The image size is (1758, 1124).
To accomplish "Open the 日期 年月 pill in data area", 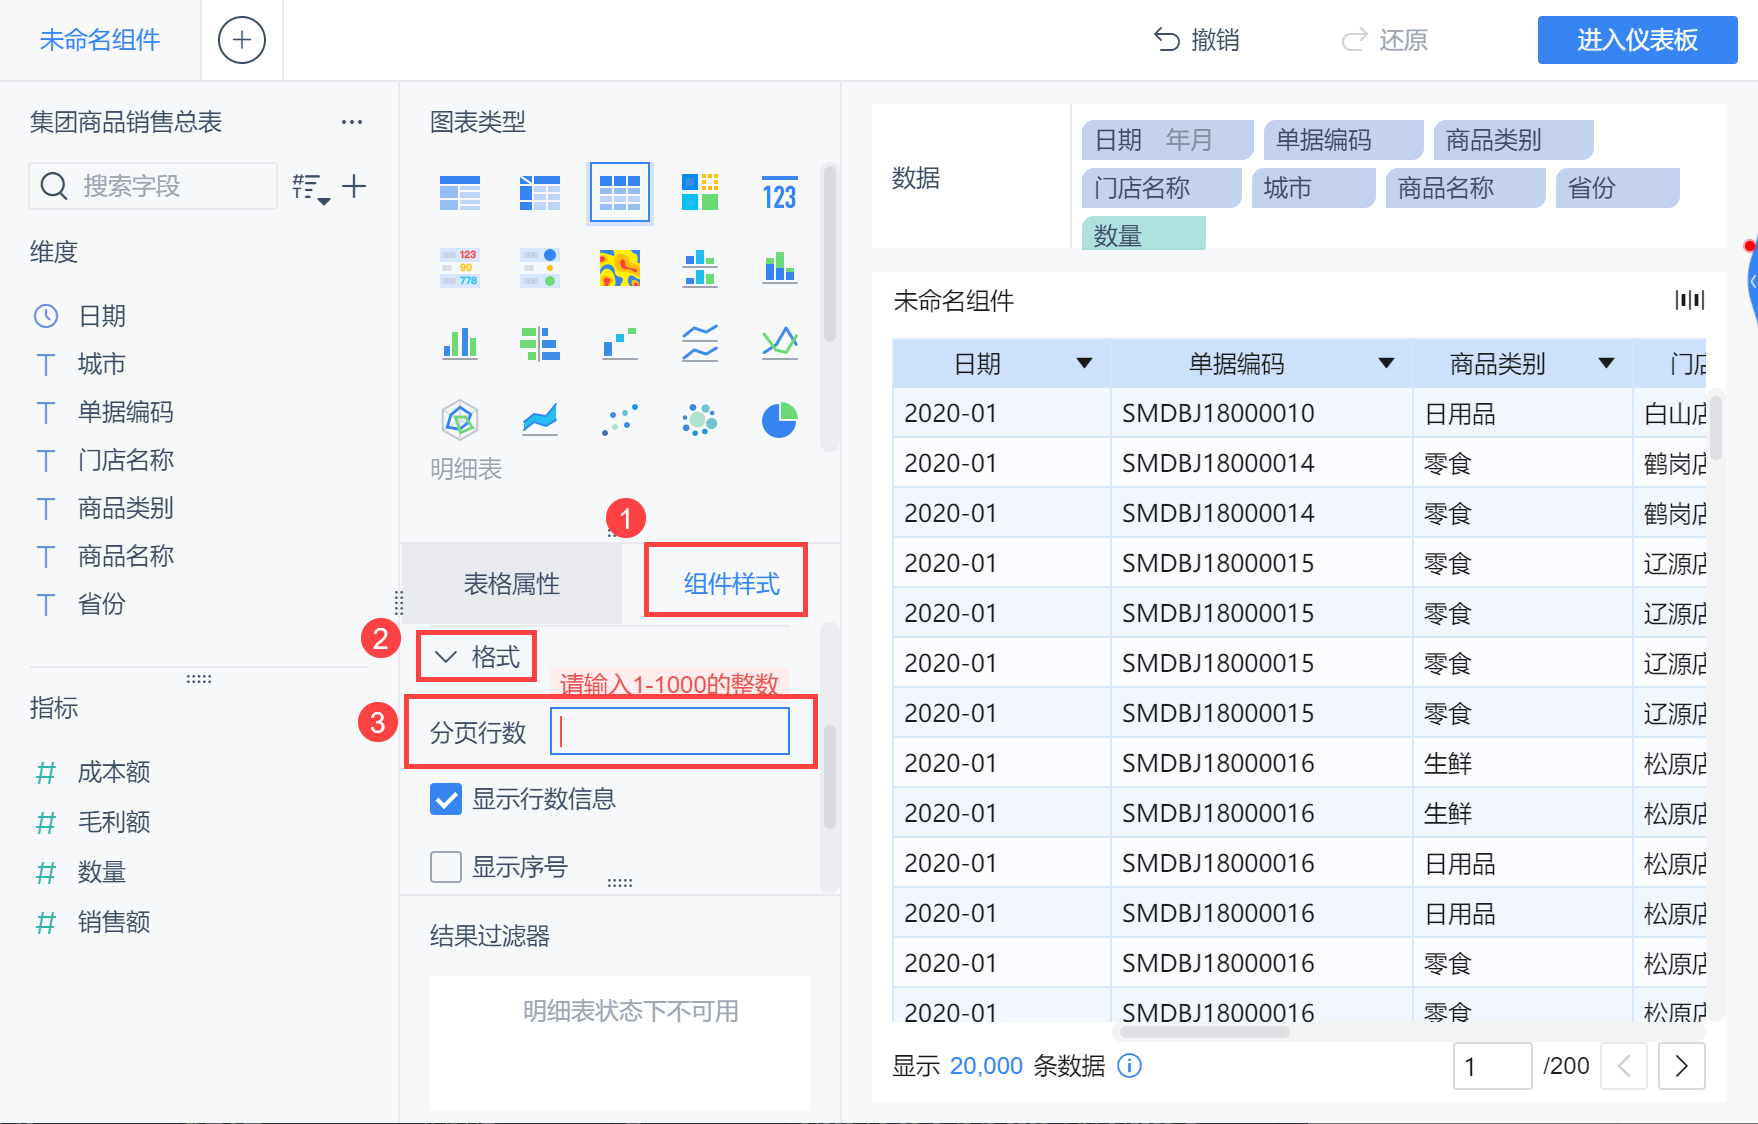I will [1167, 140].
